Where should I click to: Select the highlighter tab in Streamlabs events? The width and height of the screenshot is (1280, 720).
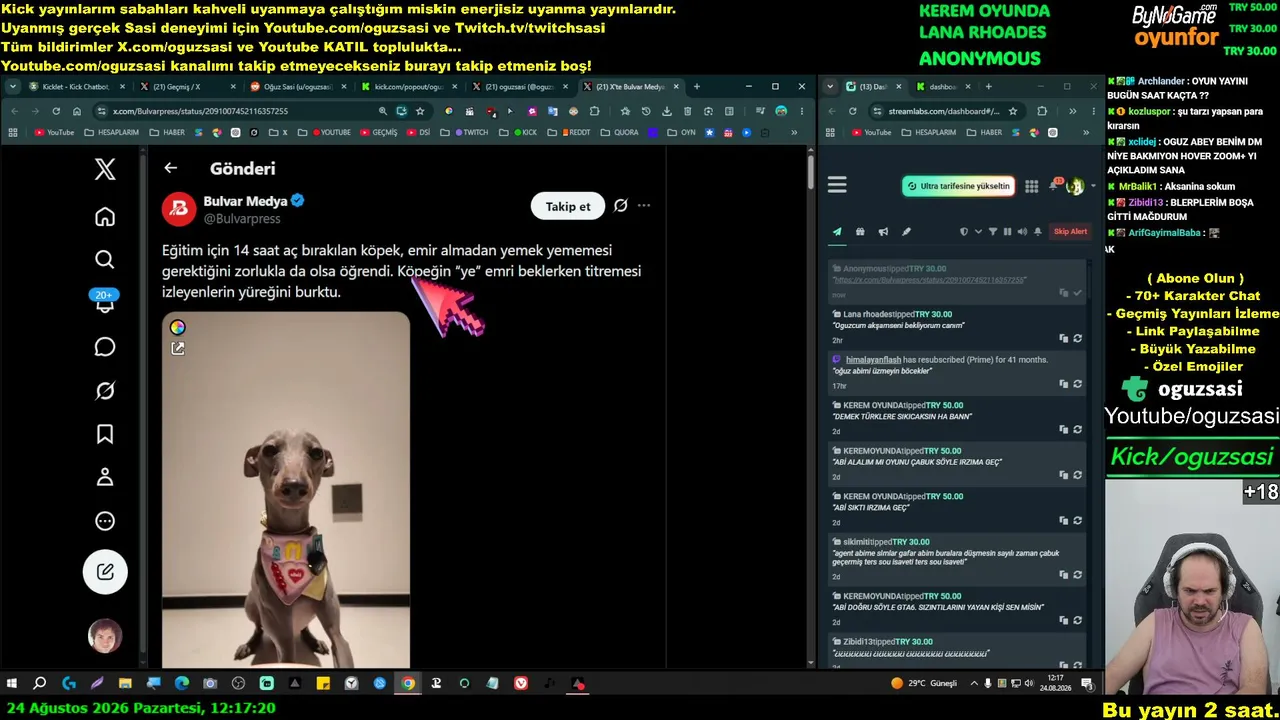[906, 232]
